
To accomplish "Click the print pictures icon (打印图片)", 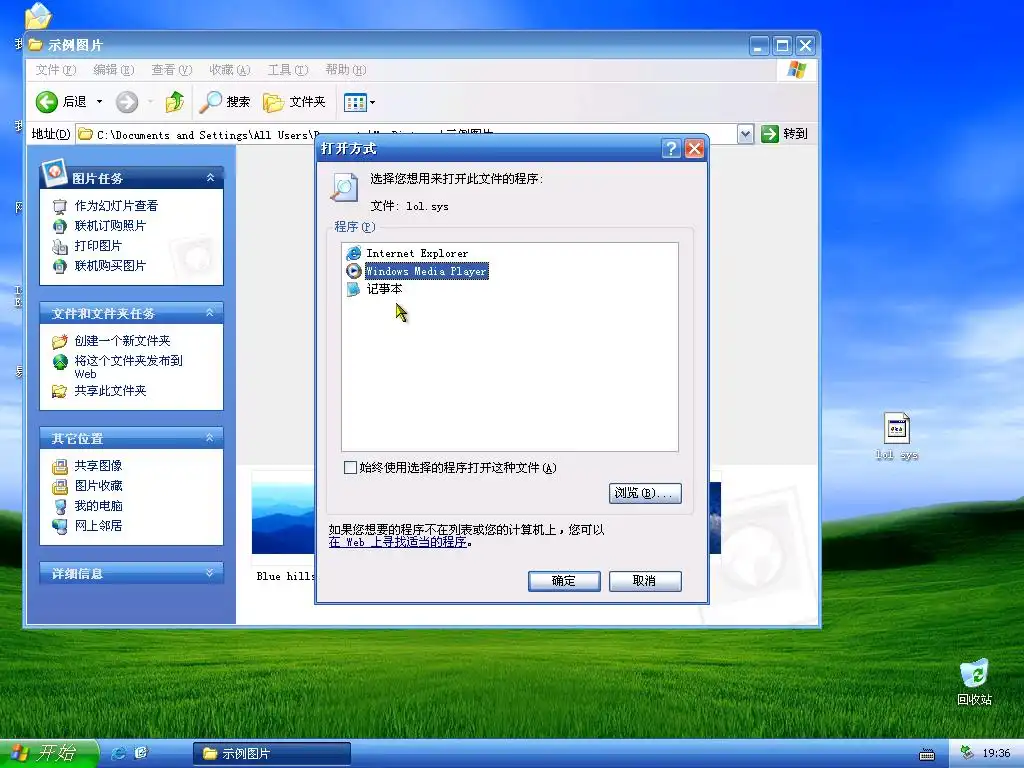I will coord(59,246).
